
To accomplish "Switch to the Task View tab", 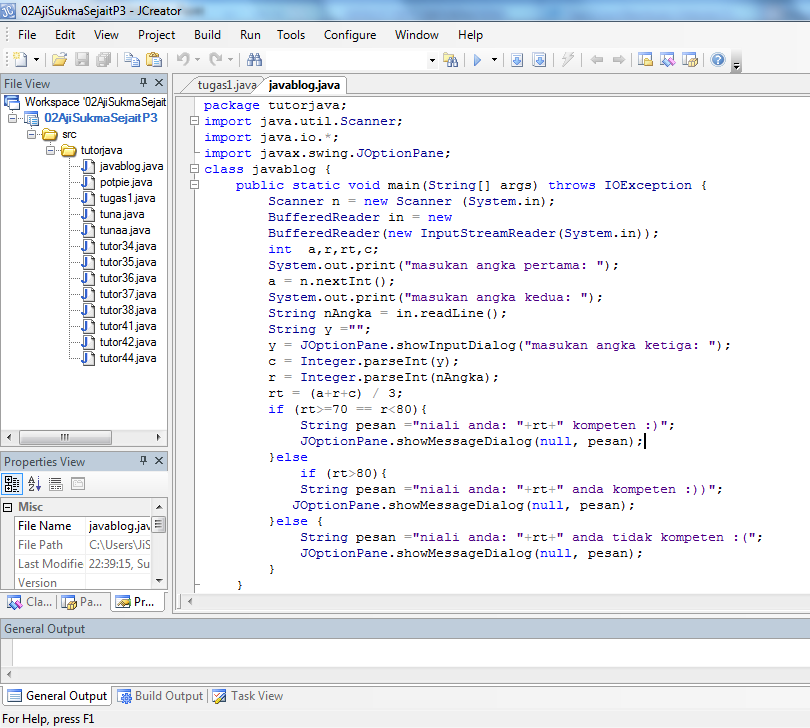I will pyautogui.click(x=248, y=696).
